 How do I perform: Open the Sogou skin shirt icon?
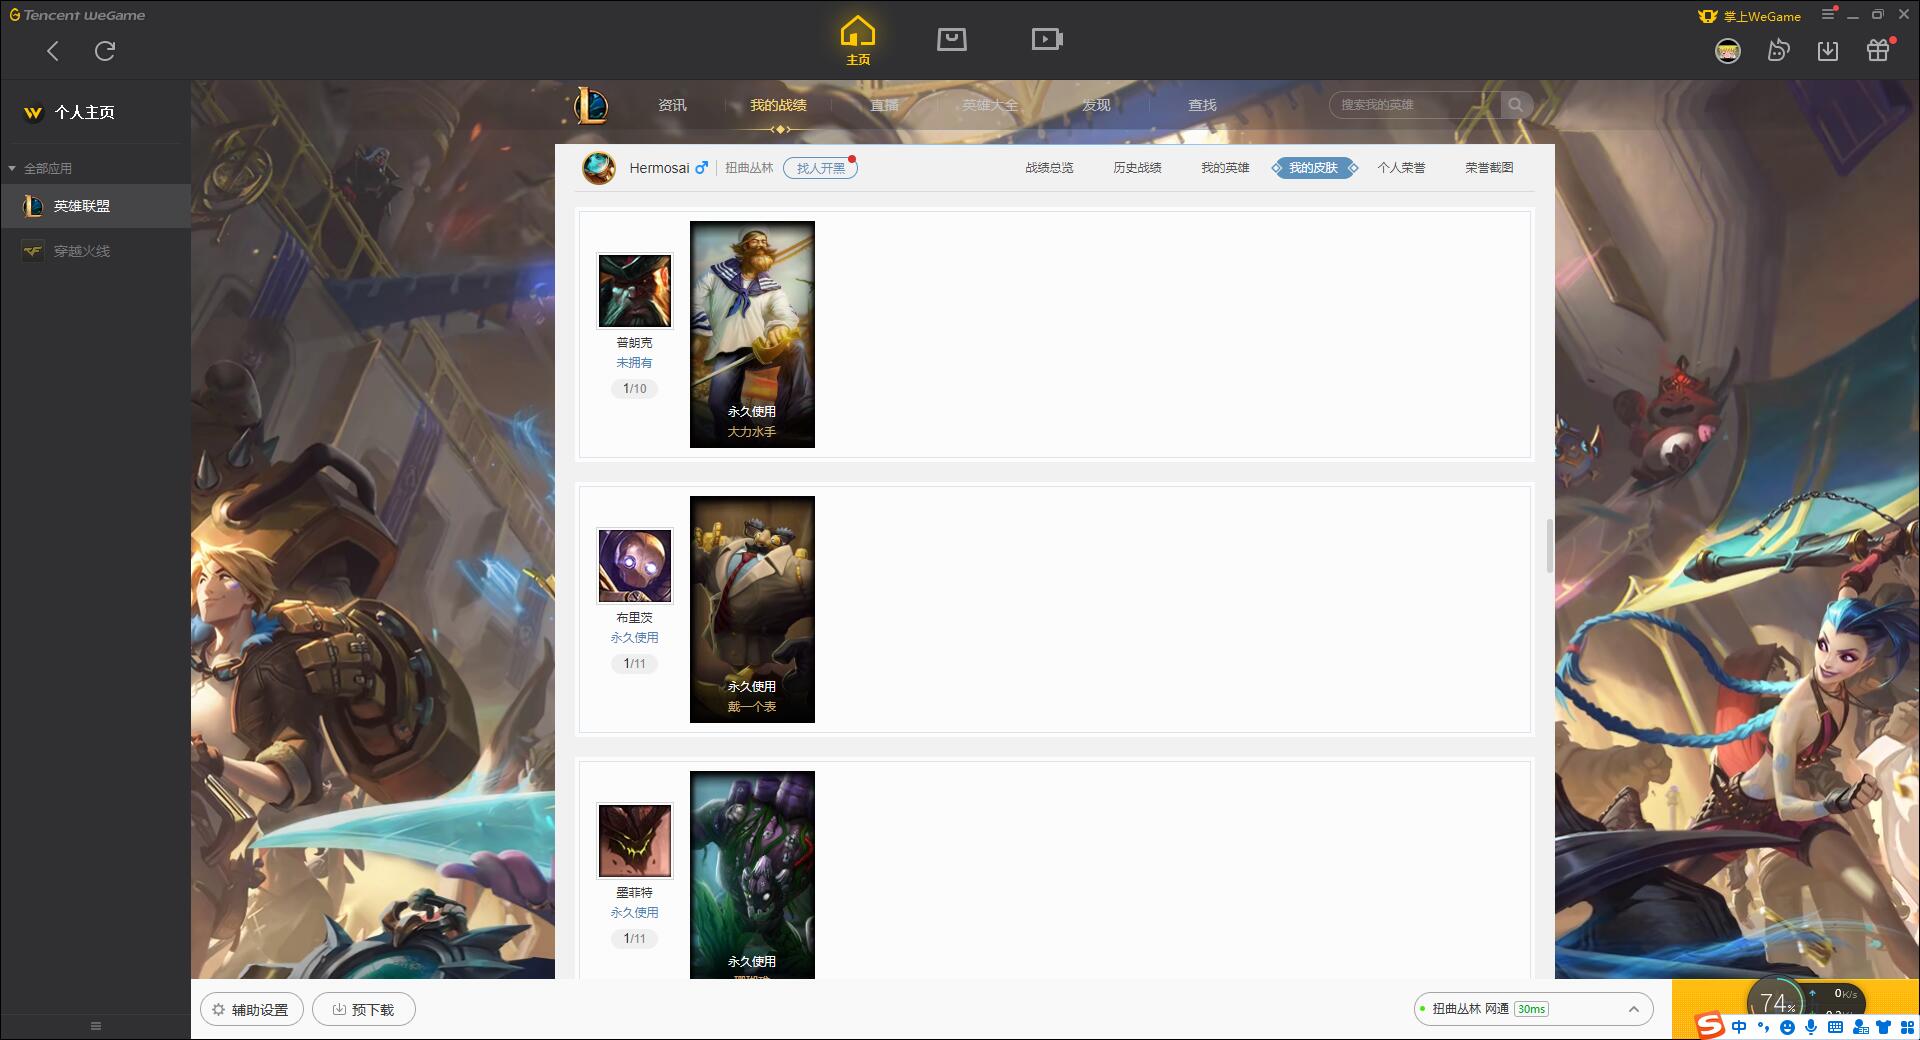pos(1884,1027)
